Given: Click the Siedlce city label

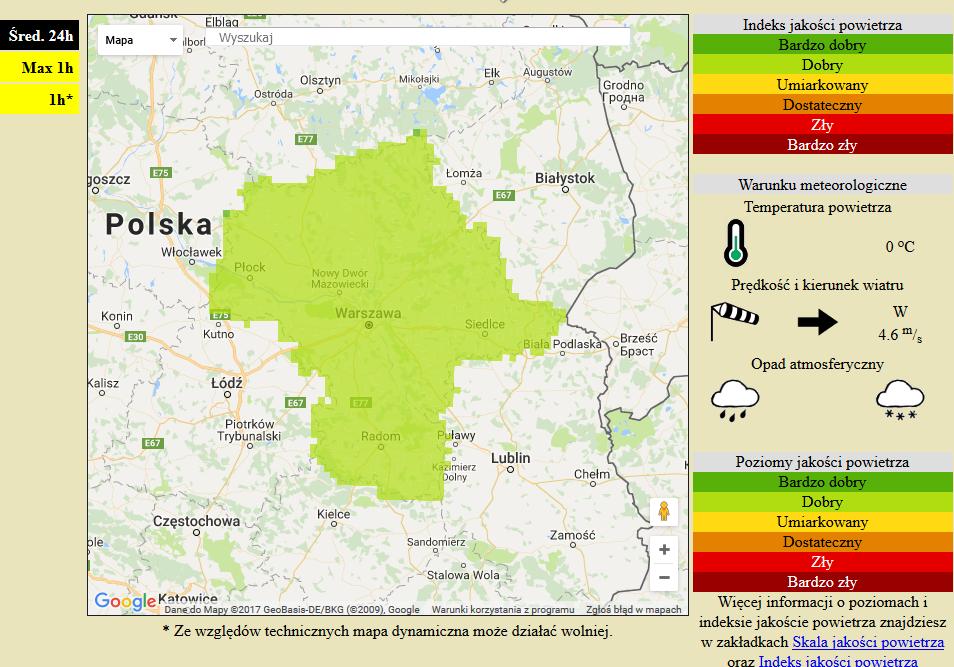Looking at the screenshot, I should click(x=484, y=324).
